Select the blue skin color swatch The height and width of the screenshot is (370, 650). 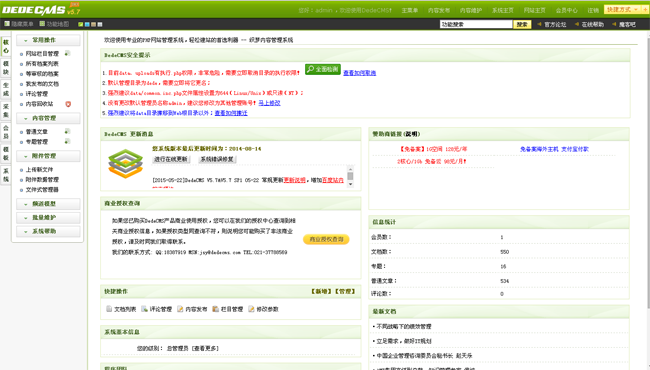click(87, 24)
